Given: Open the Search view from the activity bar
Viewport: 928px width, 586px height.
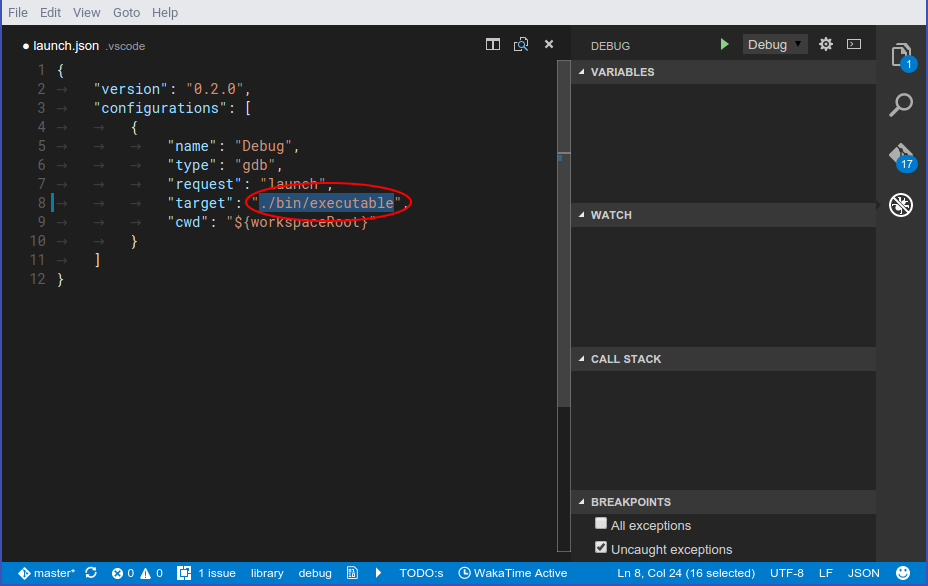Looking at the screenshot, I should (x=901, y=104).
